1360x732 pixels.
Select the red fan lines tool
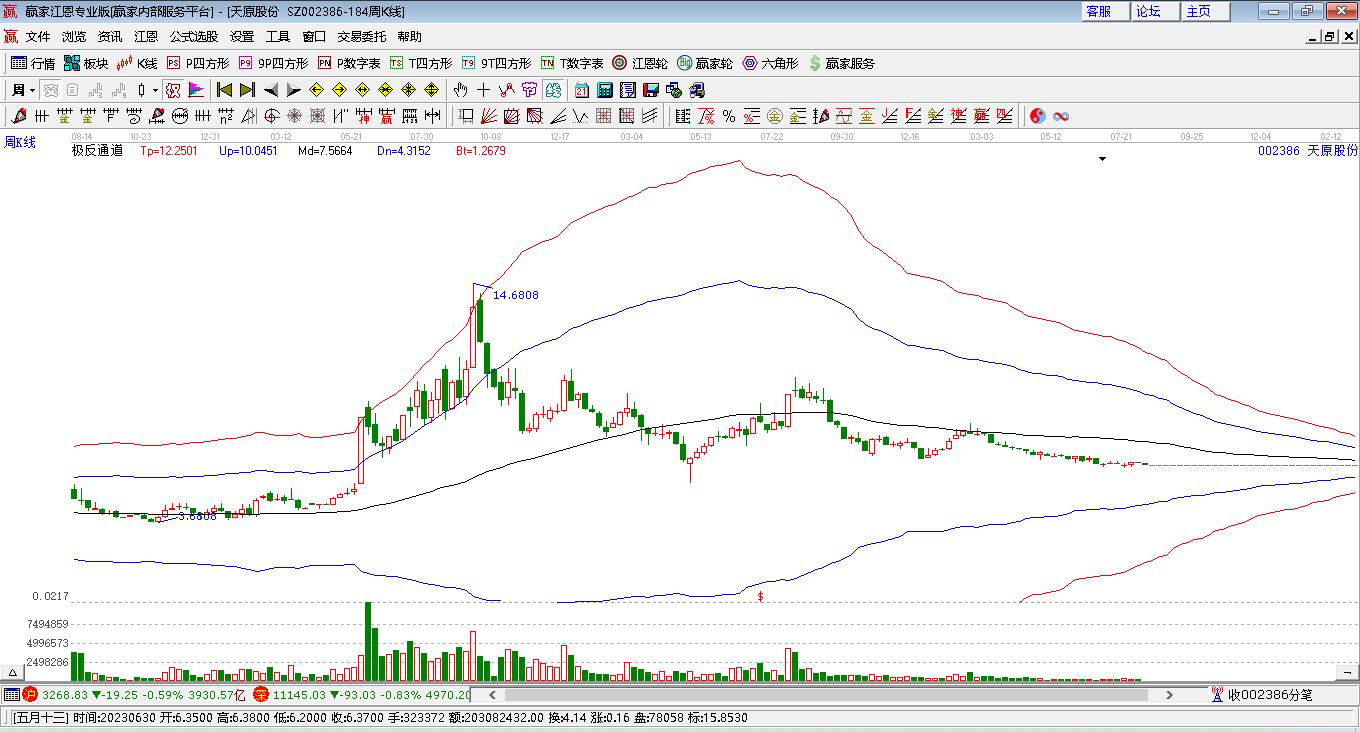click(x=489, y=116)
